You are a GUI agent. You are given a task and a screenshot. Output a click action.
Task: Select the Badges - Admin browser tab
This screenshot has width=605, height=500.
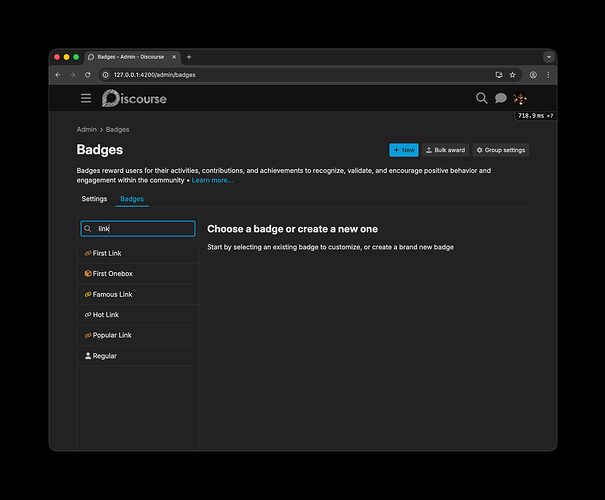(x=132, y=57)
